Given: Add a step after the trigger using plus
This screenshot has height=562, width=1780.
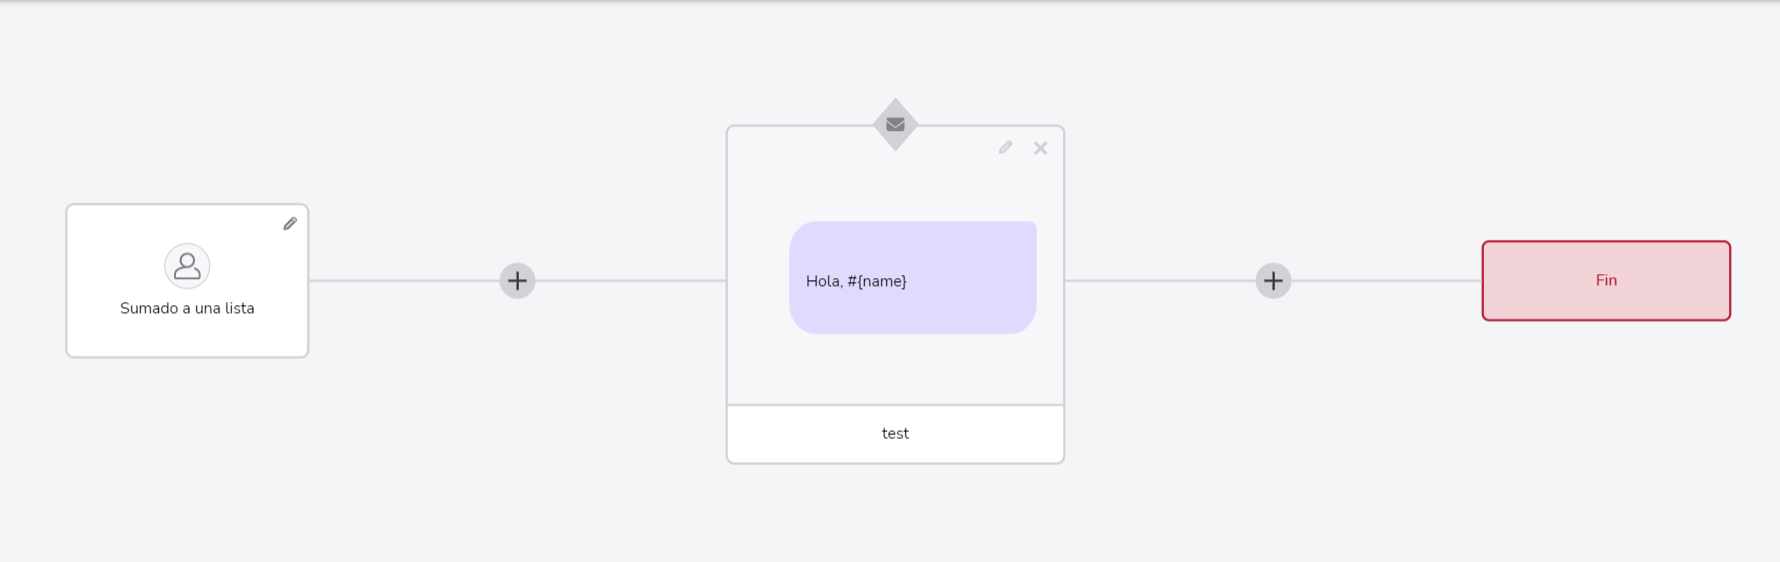Looking at the screenshot, I should point(517,281).
